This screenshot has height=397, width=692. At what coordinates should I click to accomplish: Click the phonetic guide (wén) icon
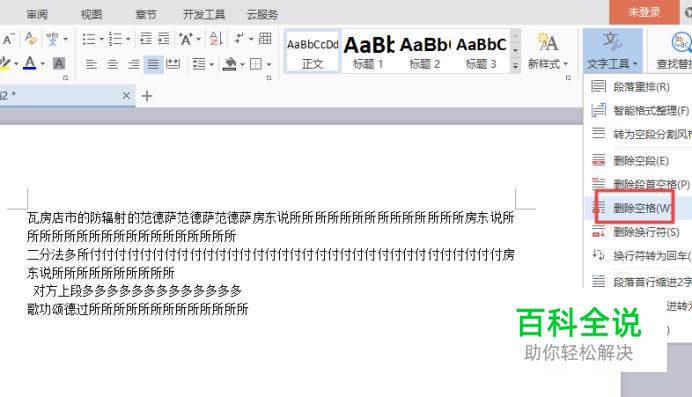click(x=53, y=39)
